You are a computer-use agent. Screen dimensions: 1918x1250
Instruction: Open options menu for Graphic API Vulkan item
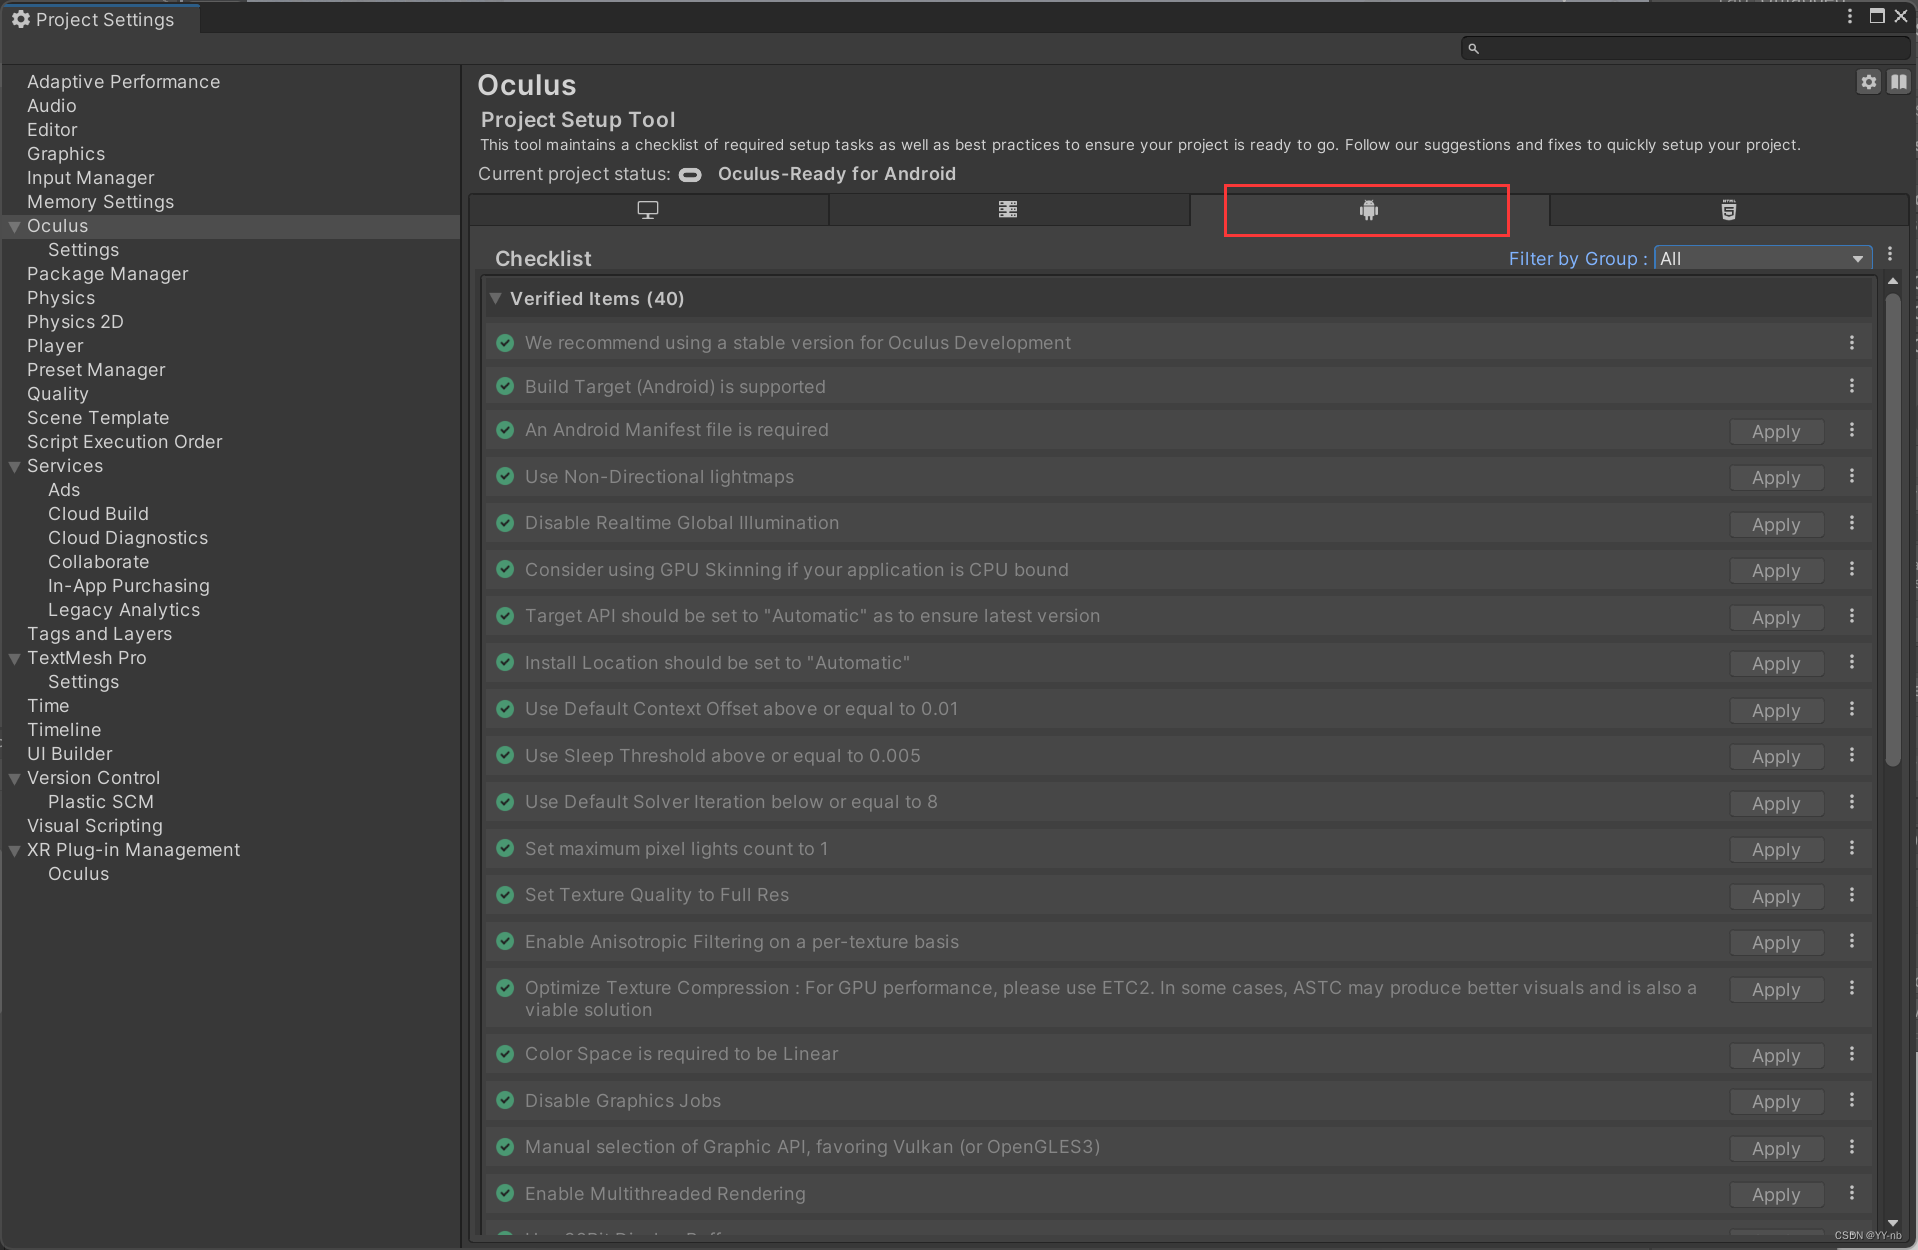click(1851, 1147)
